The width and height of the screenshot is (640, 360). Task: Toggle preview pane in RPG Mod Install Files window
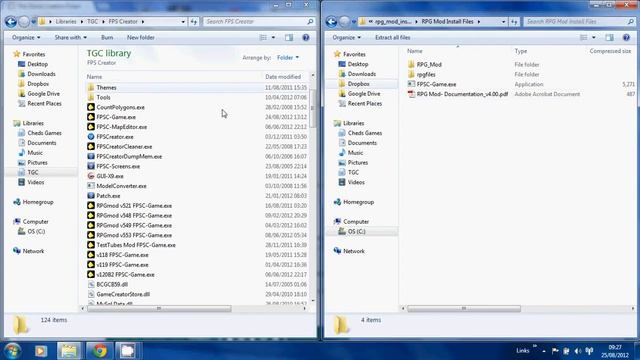point(609,38)
